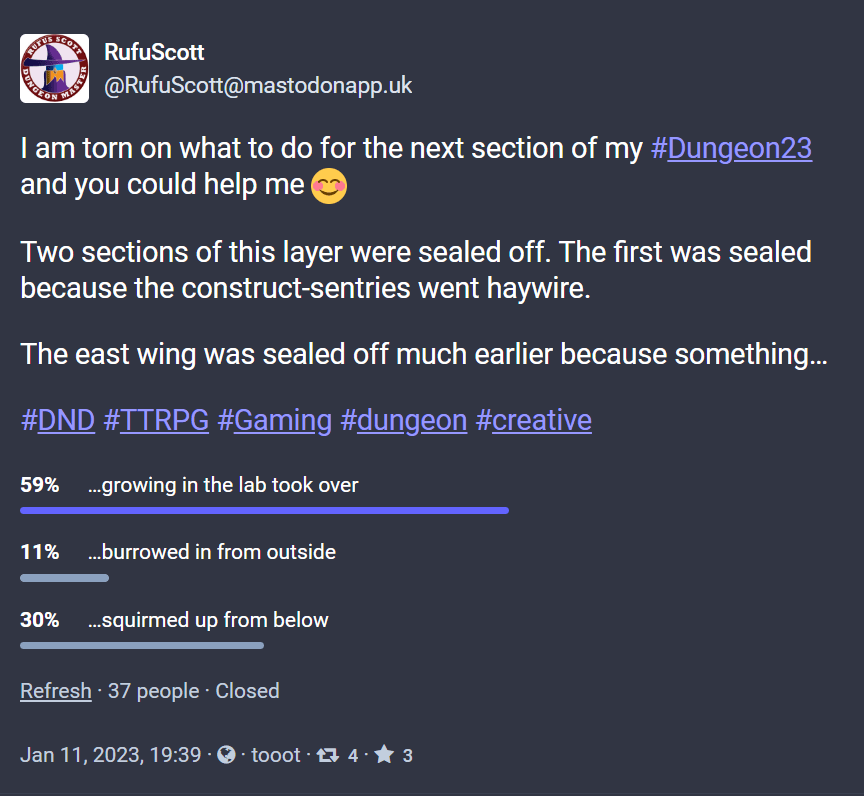Screen dimensions: 864x796
Task: Click the public visibility globe icon
Action: (x=226, y=756)
